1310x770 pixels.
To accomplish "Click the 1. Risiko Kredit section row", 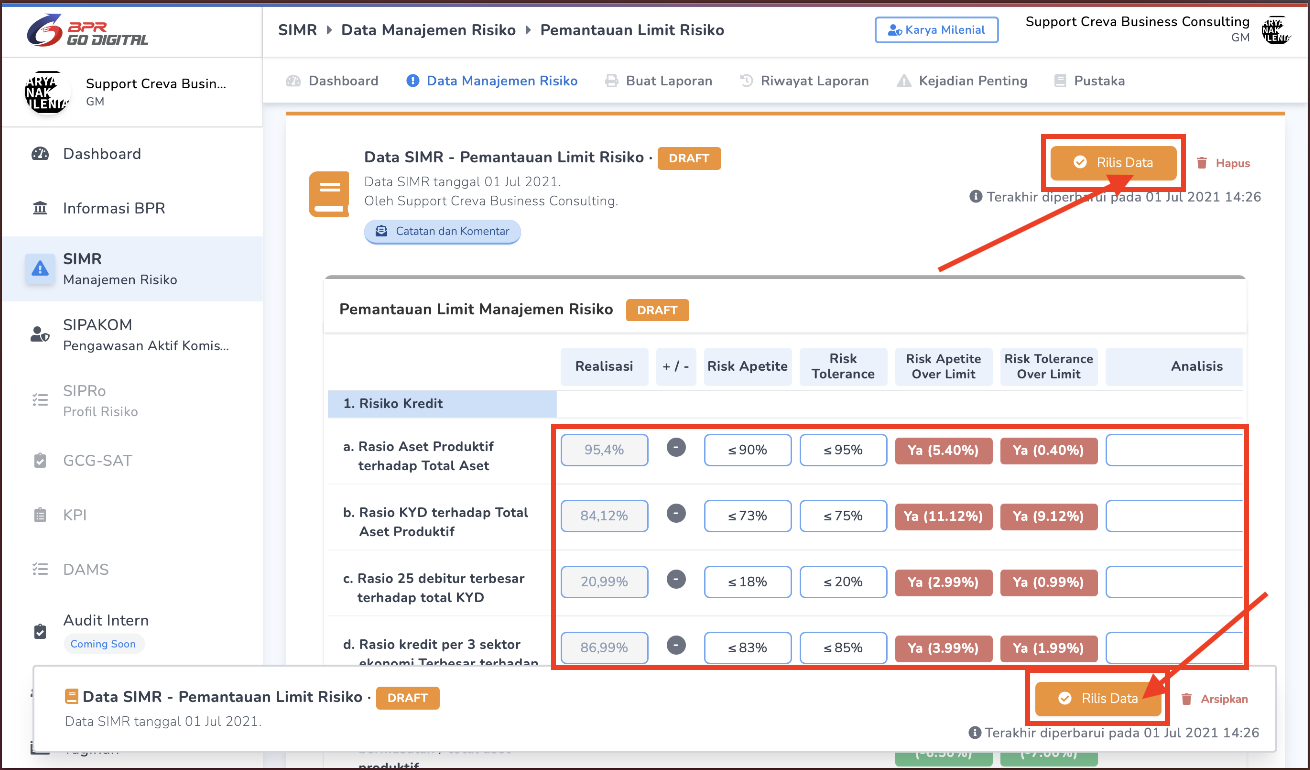I will pyautogui.click(x=442, y=404).
